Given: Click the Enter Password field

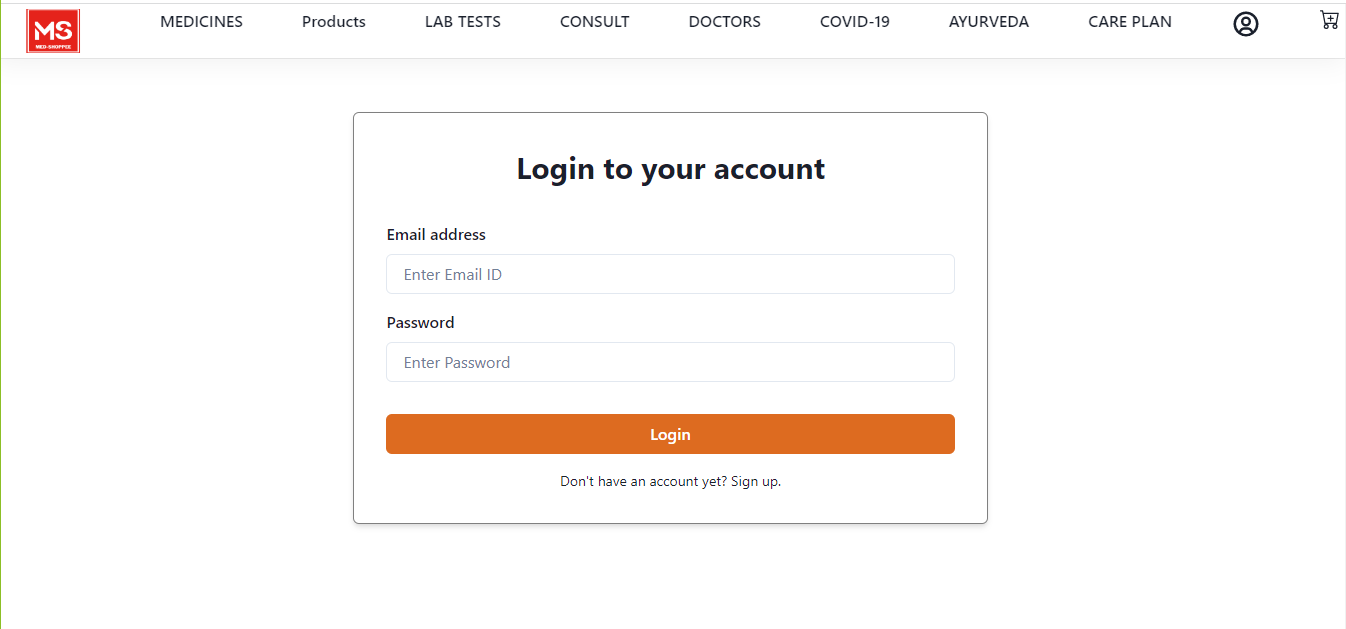Looking at the screenshot, I should pyautogui.click(x=670, y=362).
